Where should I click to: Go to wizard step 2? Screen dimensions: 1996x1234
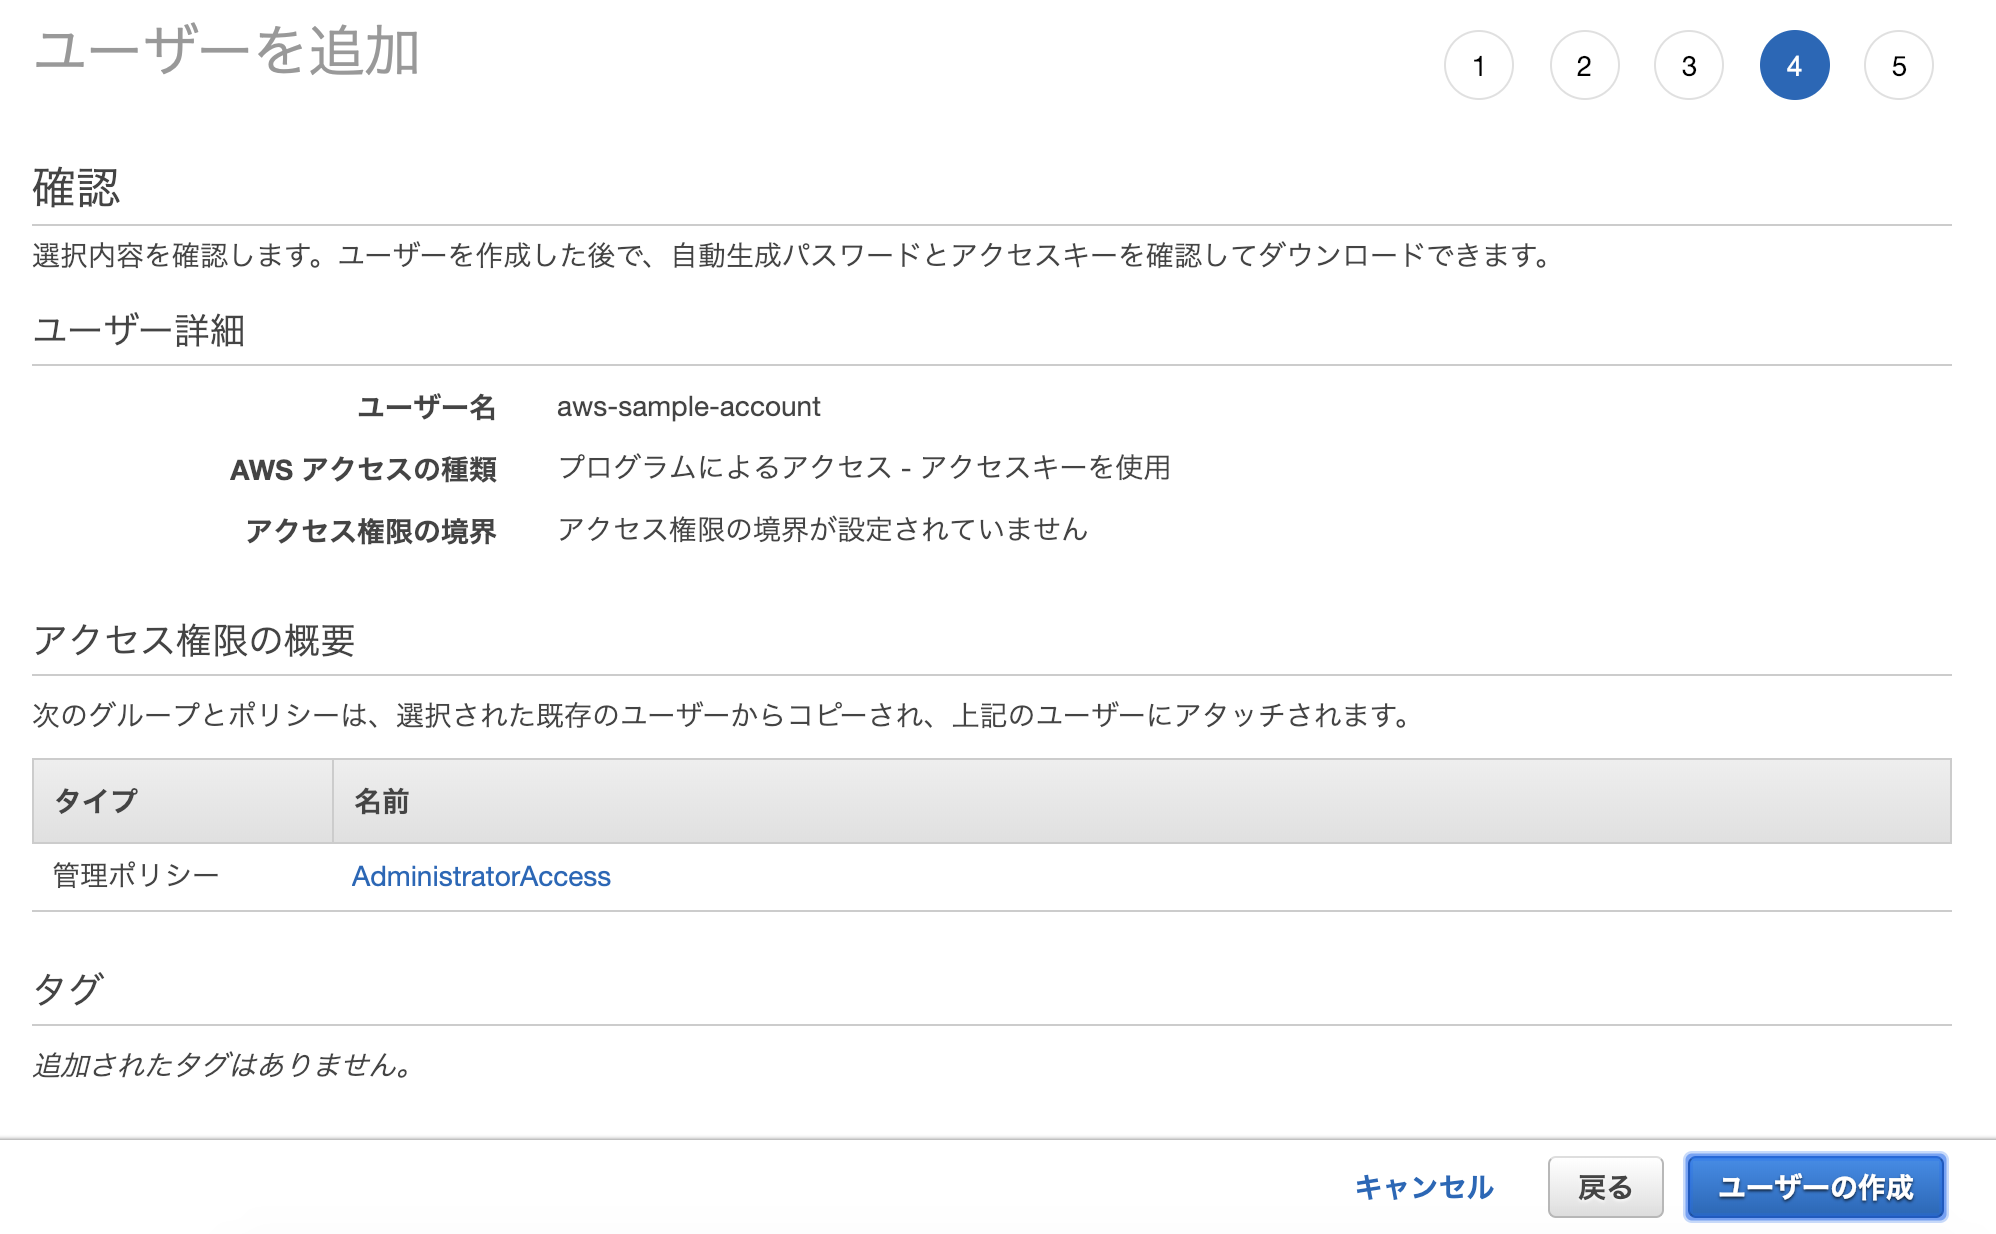(x=1583, y=66)
